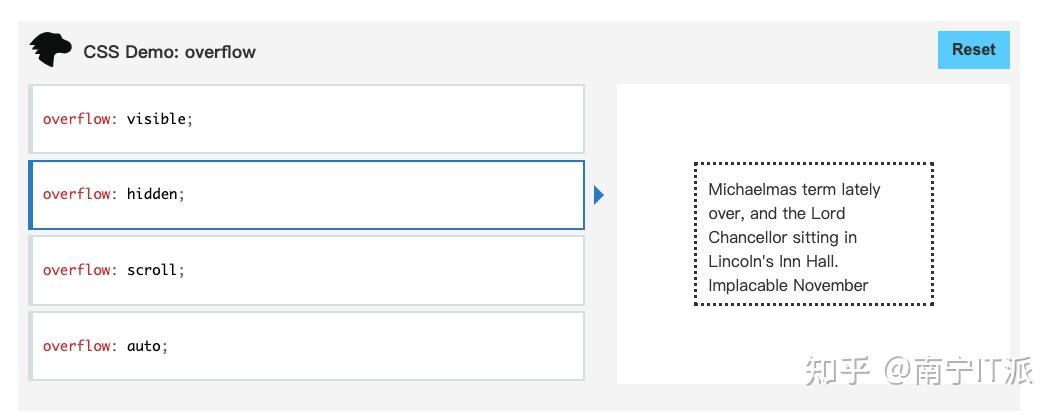Select the overflow: visible option

tap(306, 119)
